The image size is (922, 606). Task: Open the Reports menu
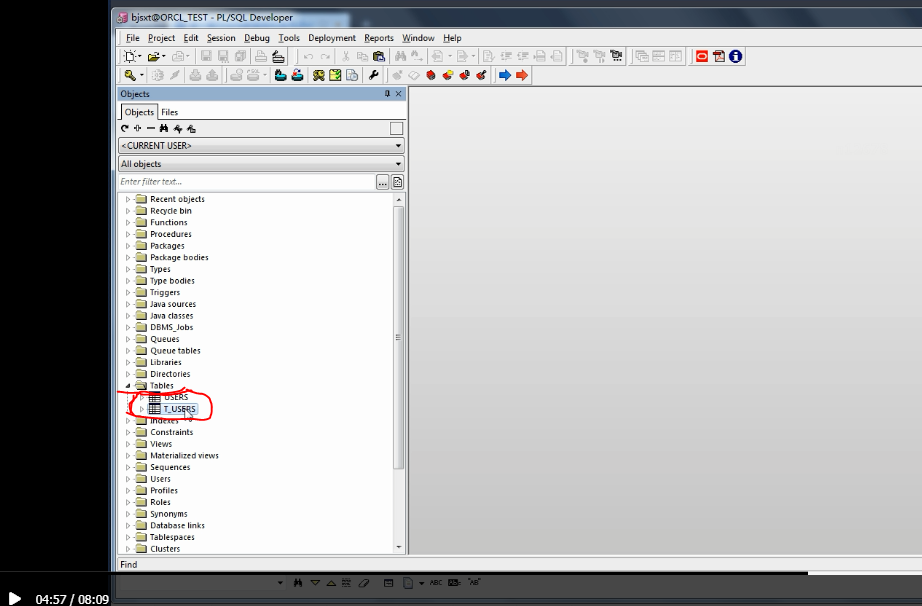tap(379, 38)
